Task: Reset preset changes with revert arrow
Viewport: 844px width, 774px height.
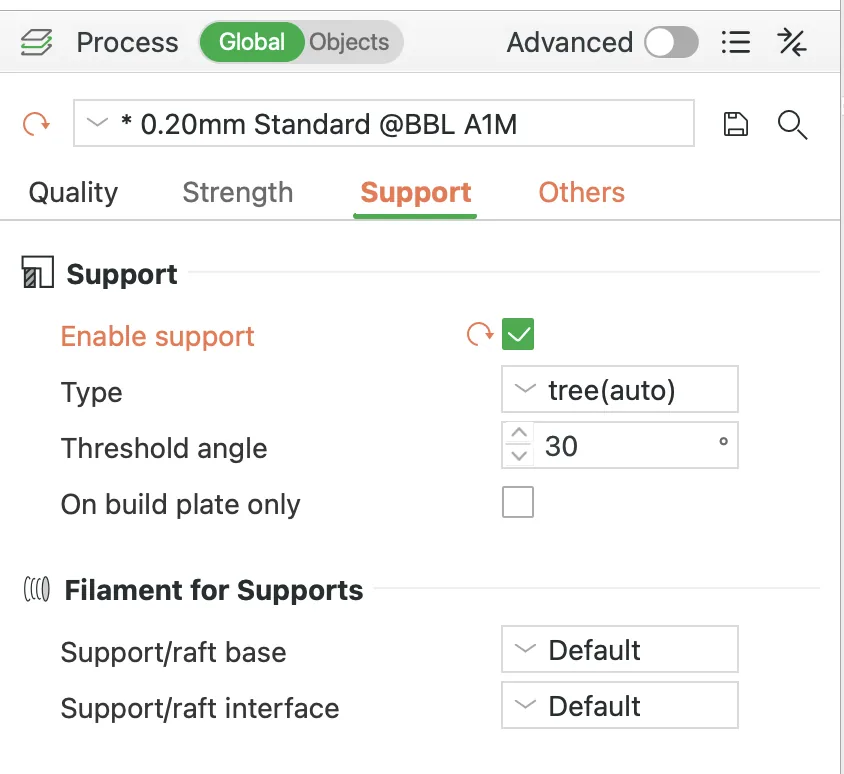Action: [x=37, y=124]
